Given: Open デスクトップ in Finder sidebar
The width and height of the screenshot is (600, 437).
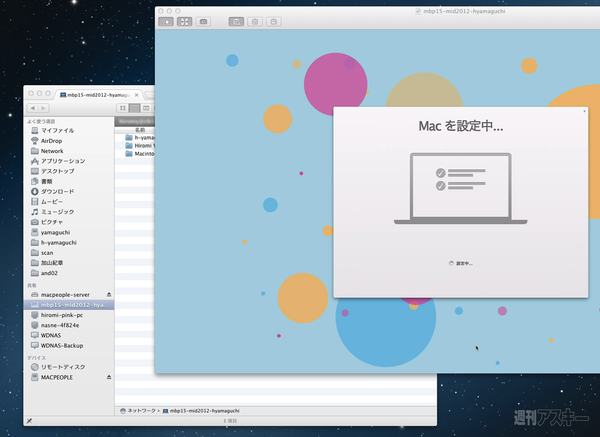Looking at the screenshot, I should click(x=57, y=171).
